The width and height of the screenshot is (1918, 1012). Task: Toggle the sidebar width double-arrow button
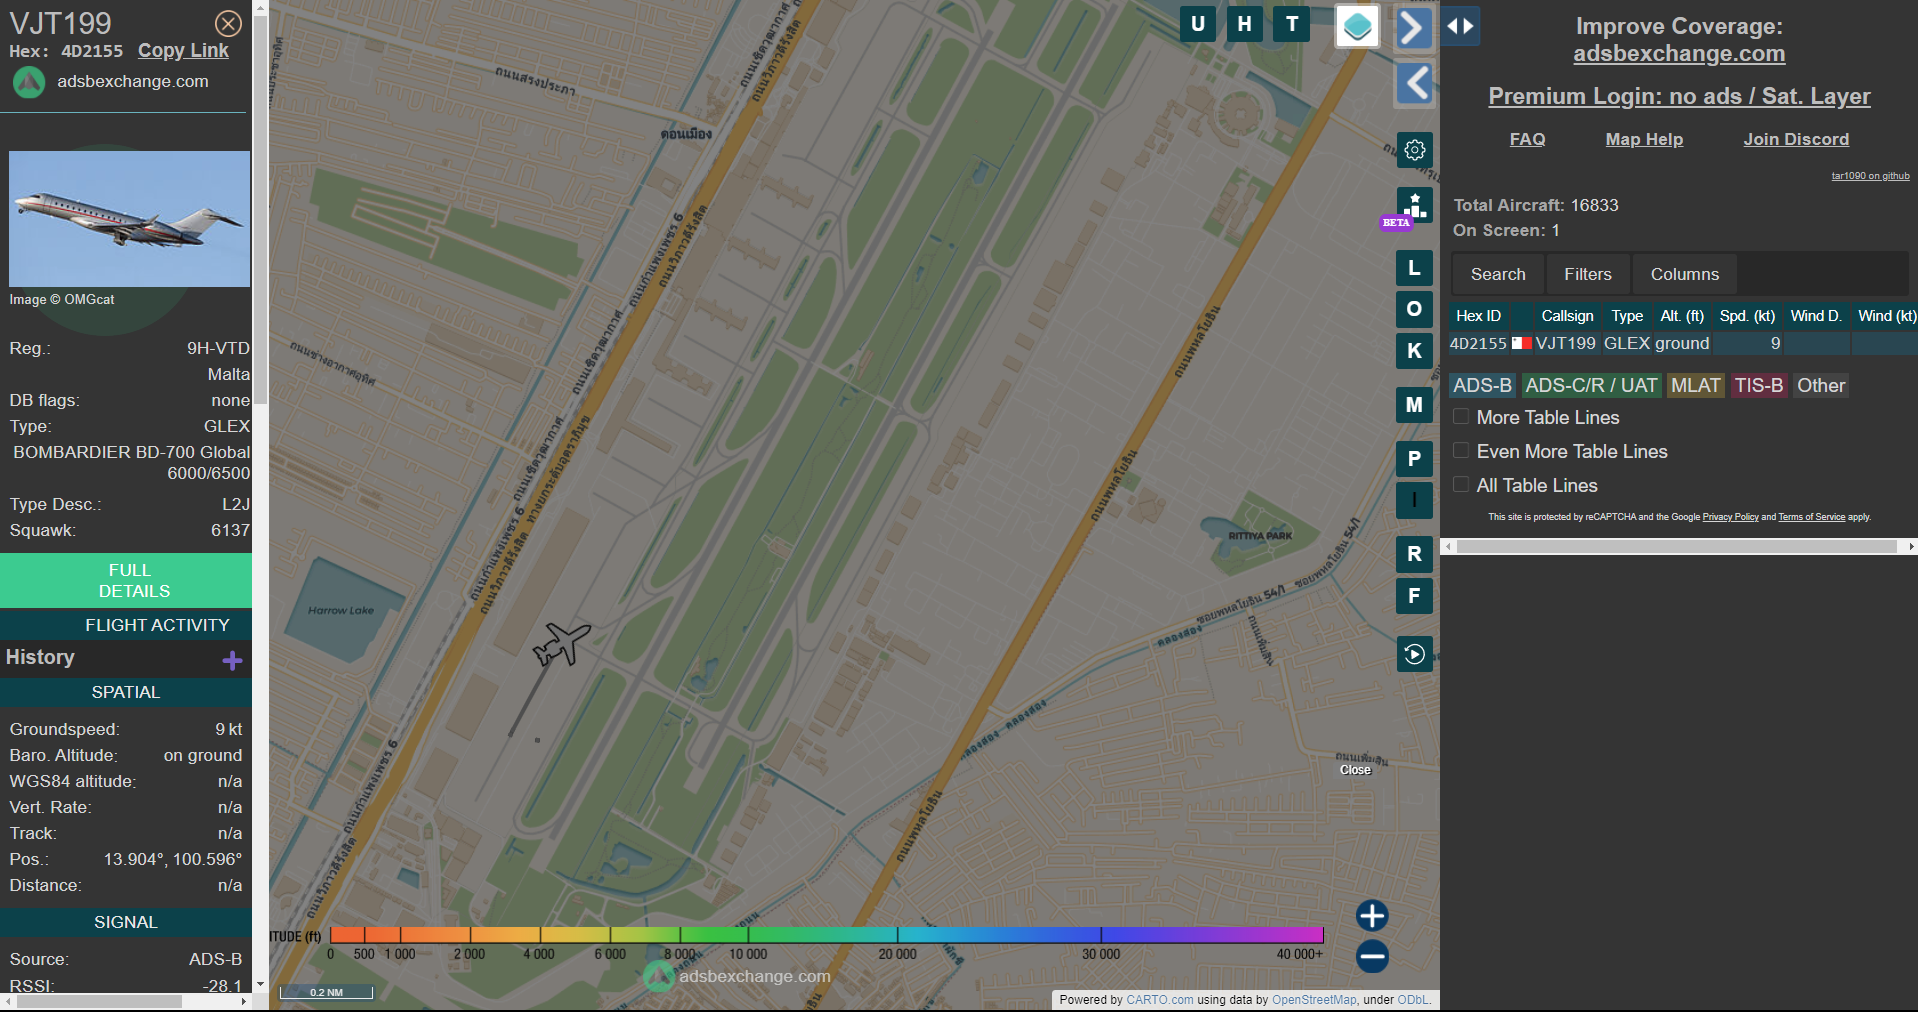1460,26
